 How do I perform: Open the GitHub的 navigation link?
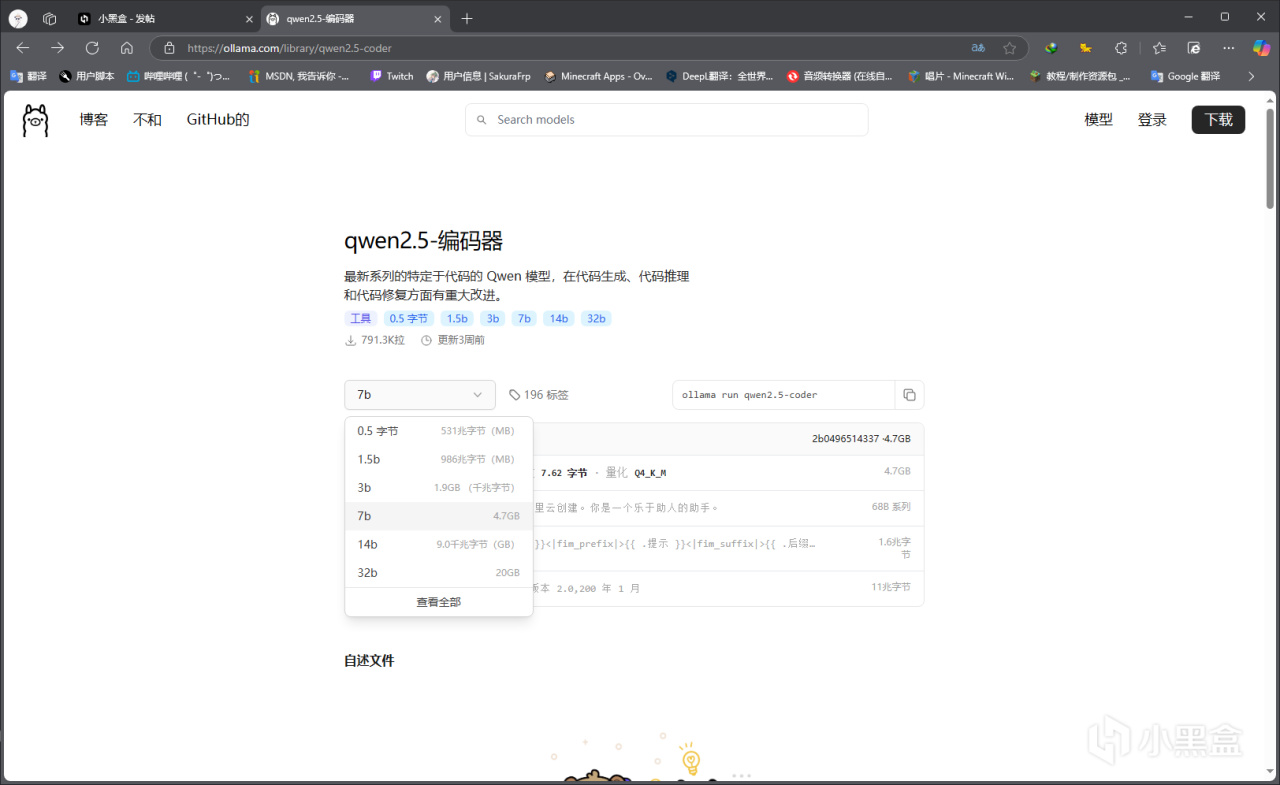pos(218,120)
